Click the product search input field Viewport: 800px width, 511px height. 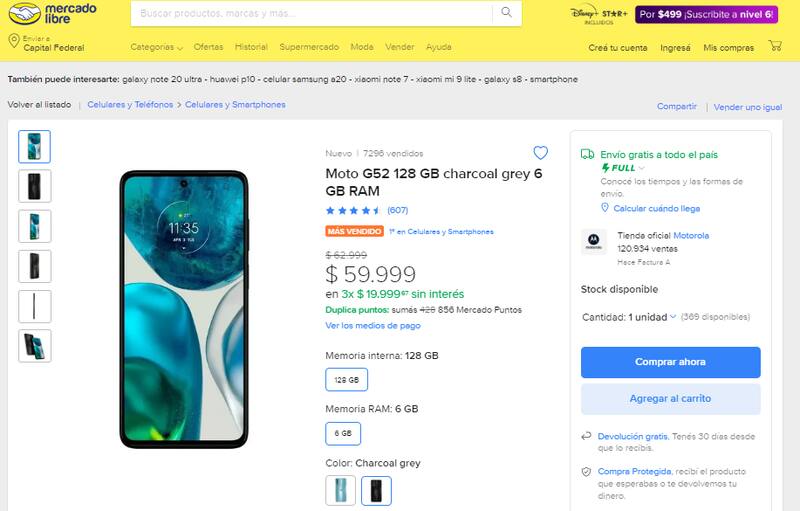point(310,14)
